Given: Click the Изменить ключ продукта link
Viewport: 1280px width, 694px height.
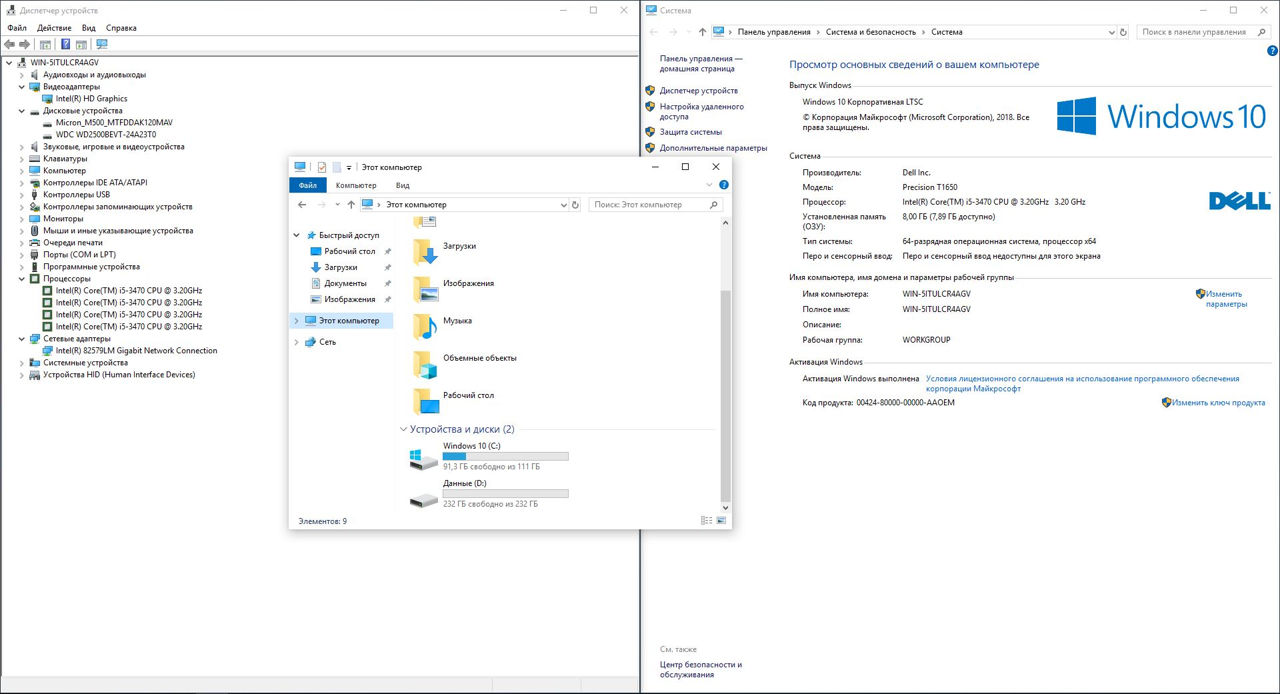Looking at the screenshot, I should click(x=1219, y=403).
